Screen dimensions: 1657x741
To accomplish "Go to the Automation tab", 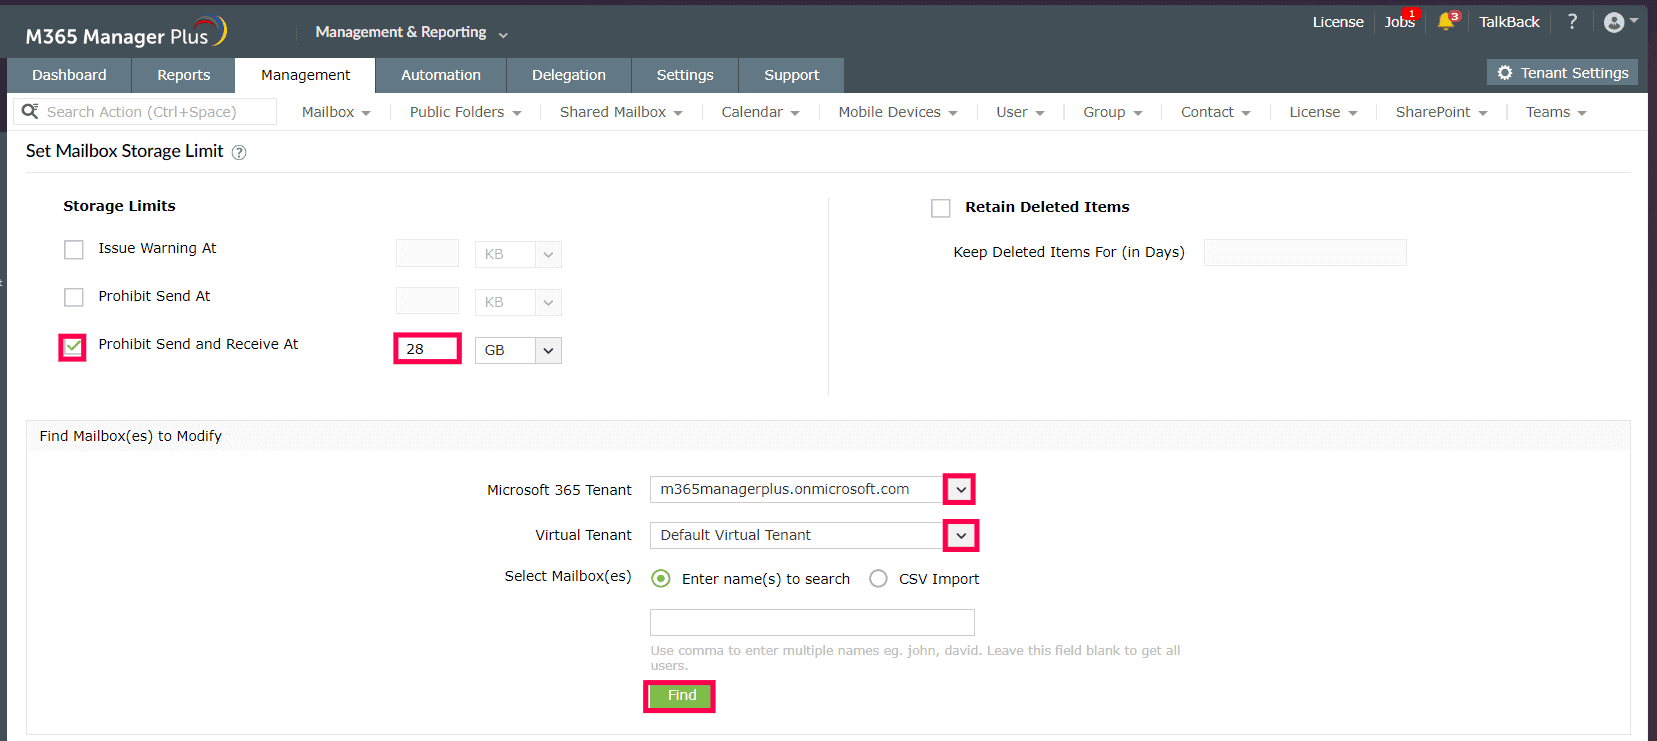I will pyautogui.click(x=441, y=75).
